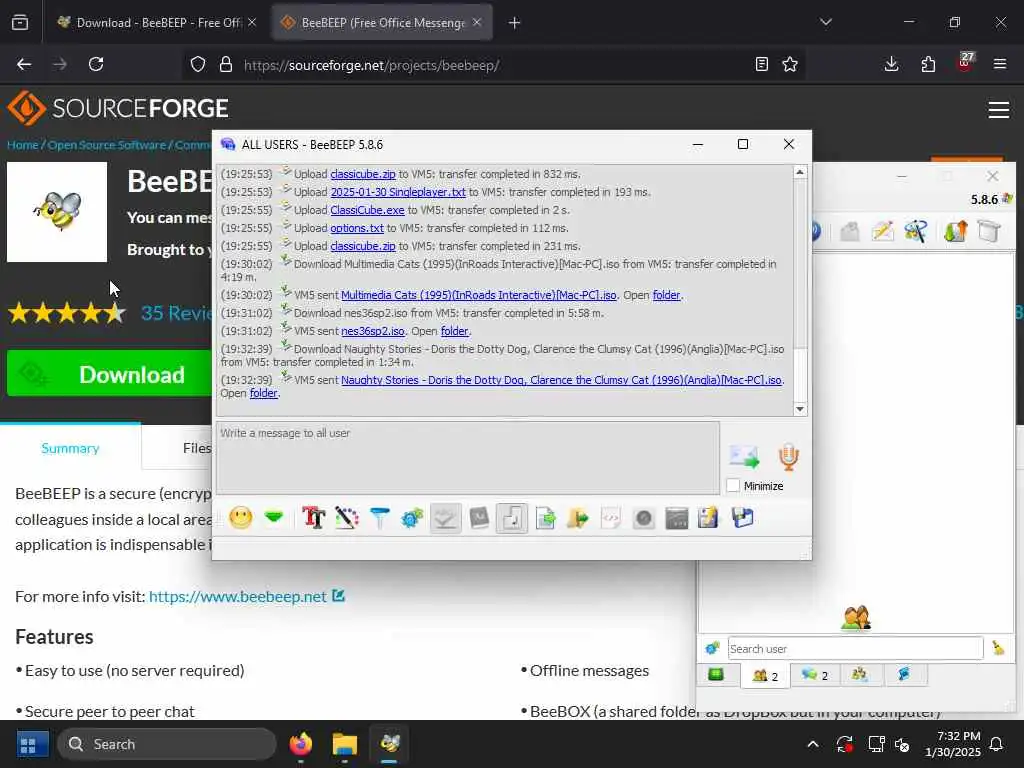This screenshot has width=1024, height=768.
Task: Click the blue floppy save chat icon
Action: (x=743, y=519)
